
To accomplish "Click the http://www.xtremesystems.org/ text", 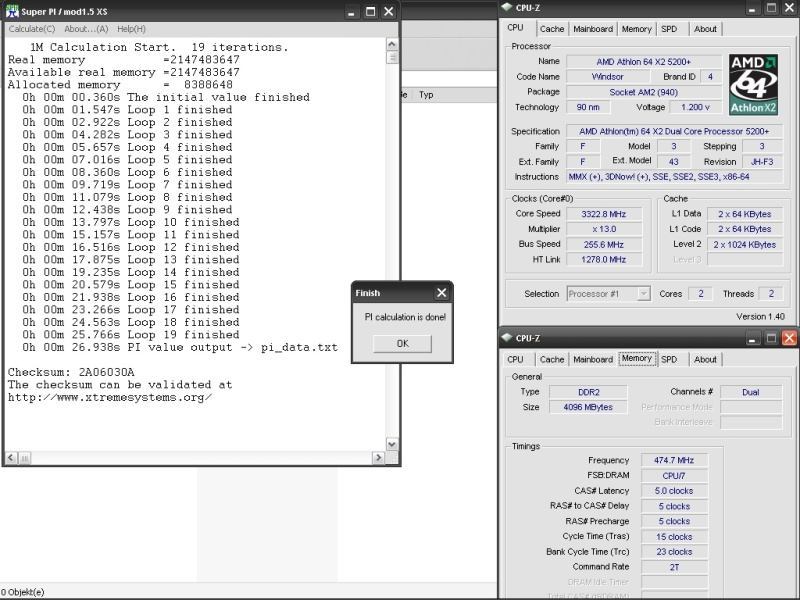I will pos(110,397).
